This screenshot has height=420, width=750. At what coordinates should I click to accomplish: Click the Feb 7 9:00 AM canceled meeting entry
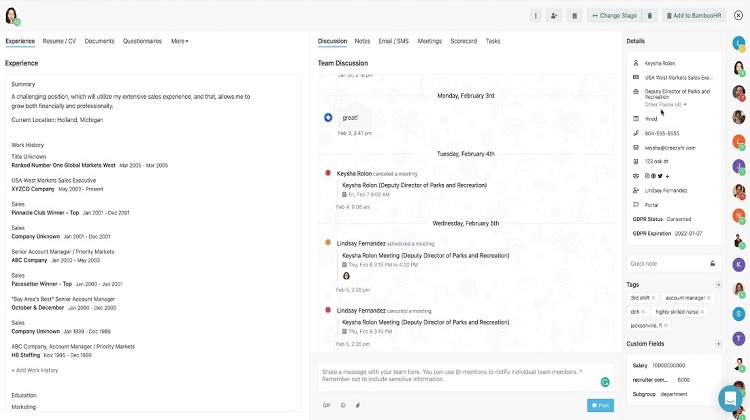pyautogui.click(x=414, y=189)
